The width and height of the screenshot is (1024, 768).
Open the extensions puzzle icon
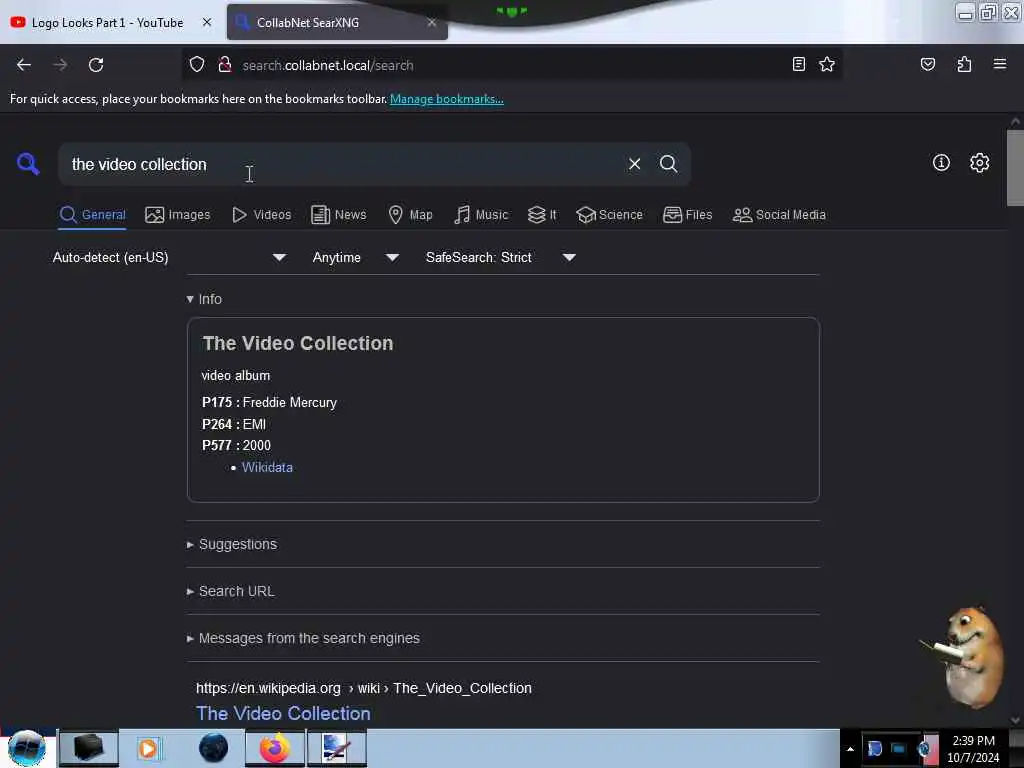click(964, 64)
